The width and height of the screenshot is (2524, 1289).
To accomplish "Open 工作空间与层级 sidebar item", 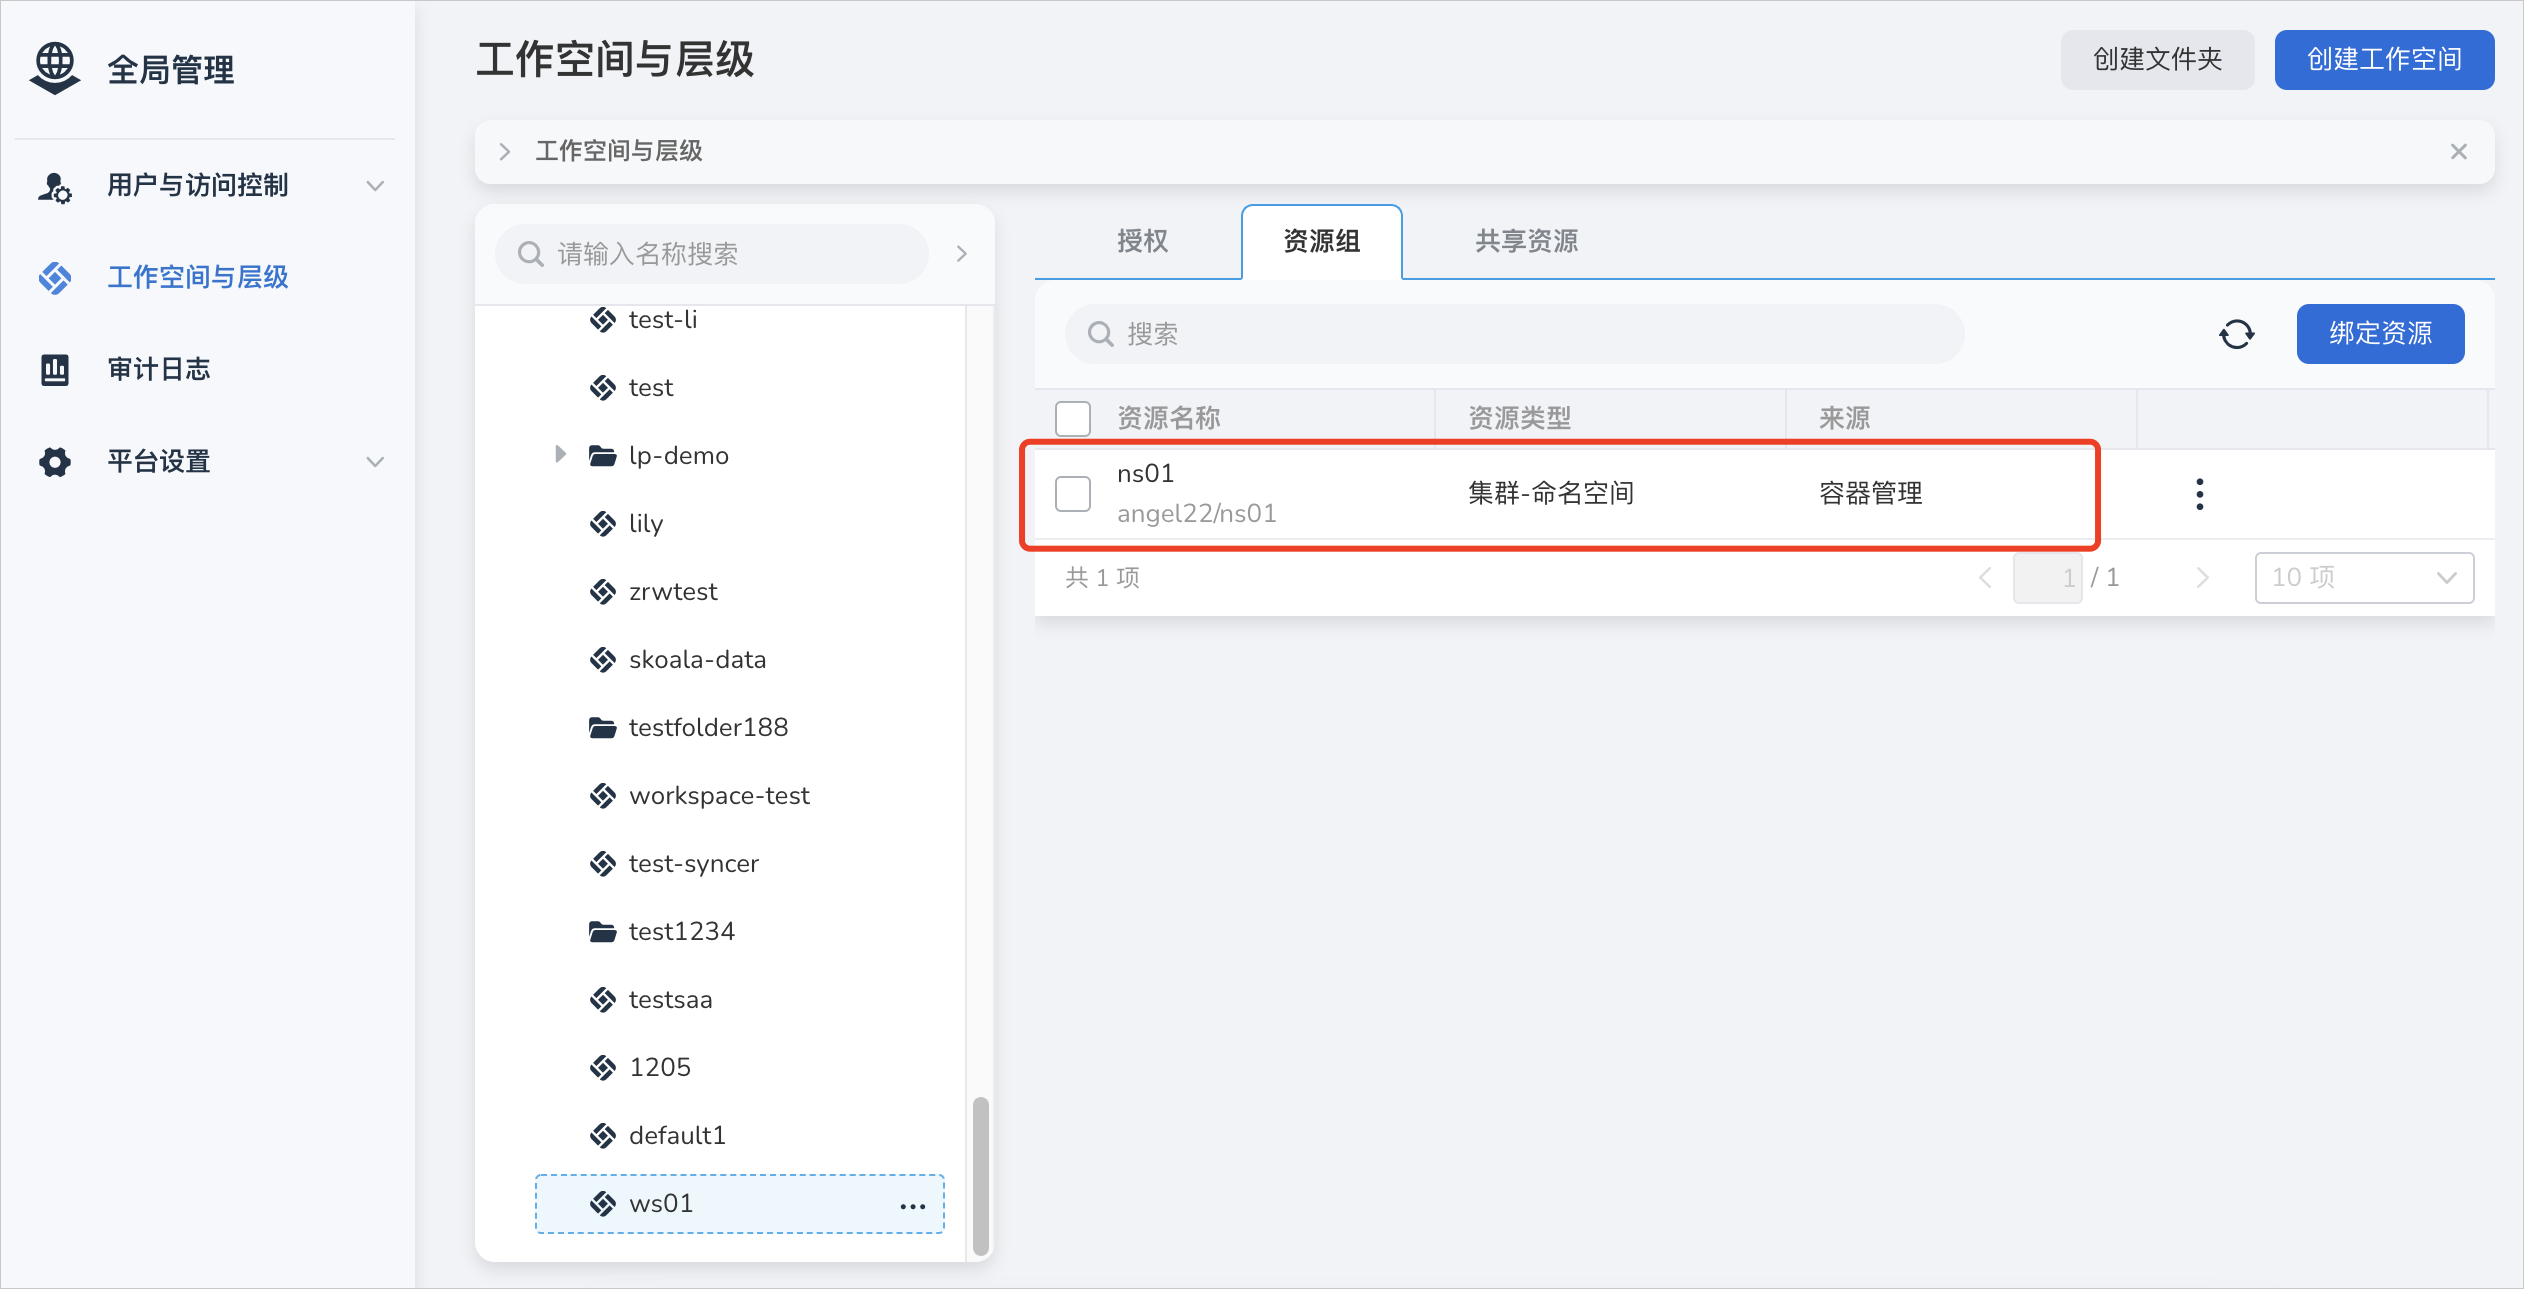I will (207, 277).
